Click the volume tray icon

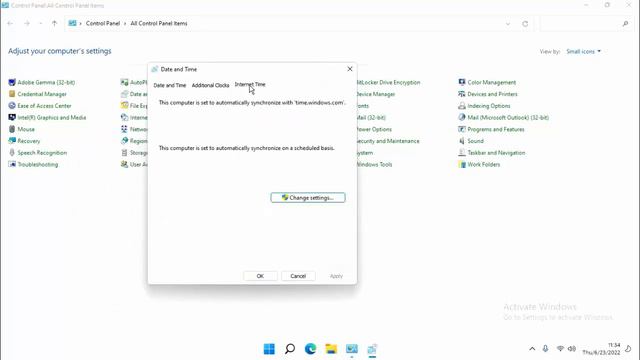coord(572,349)
